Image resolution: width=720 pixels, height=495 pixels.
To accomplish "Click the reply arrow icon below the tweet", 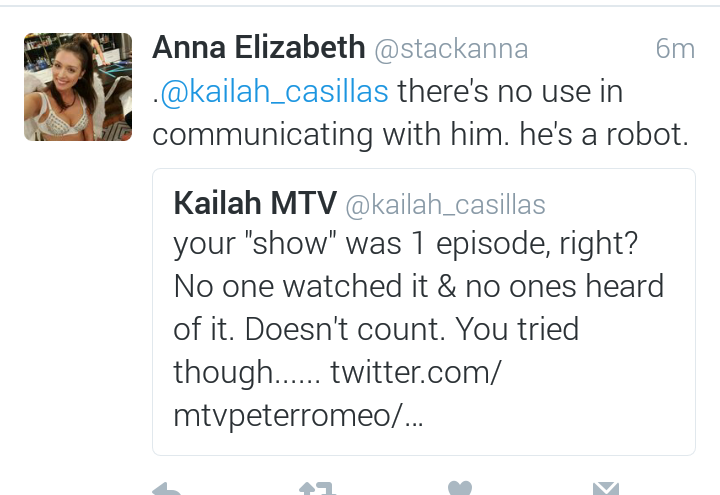I will (x=166, y=489).
